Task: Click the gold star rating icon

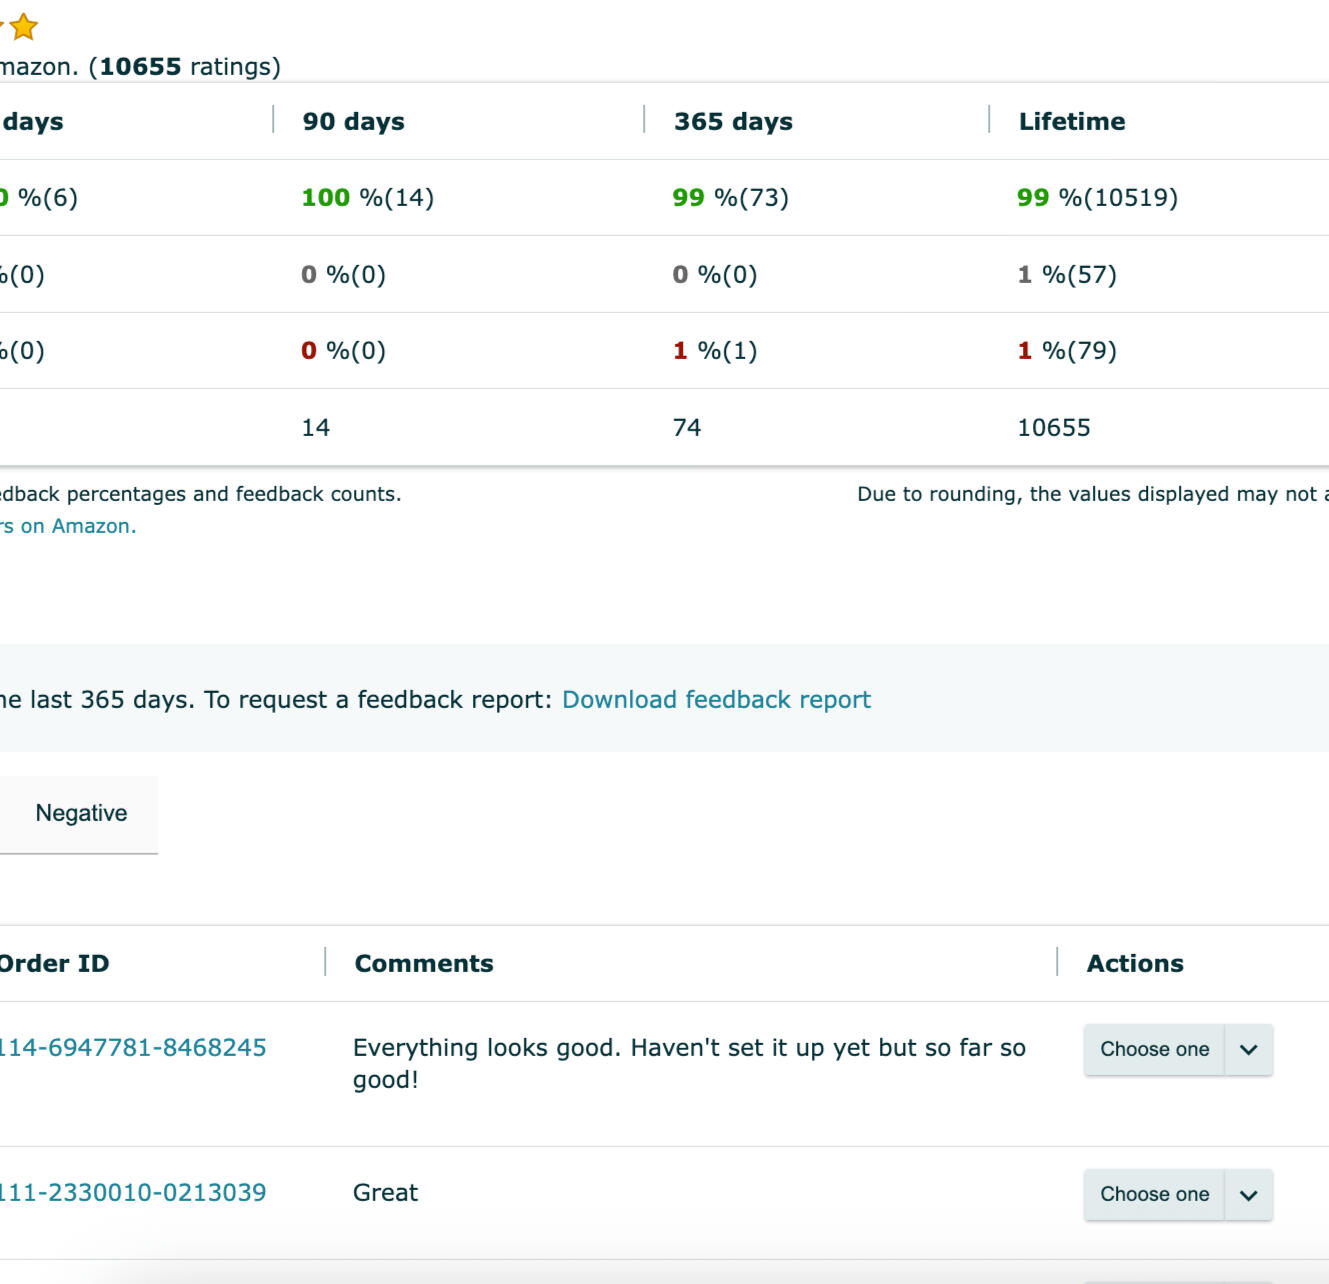Action: click(23, 27)
